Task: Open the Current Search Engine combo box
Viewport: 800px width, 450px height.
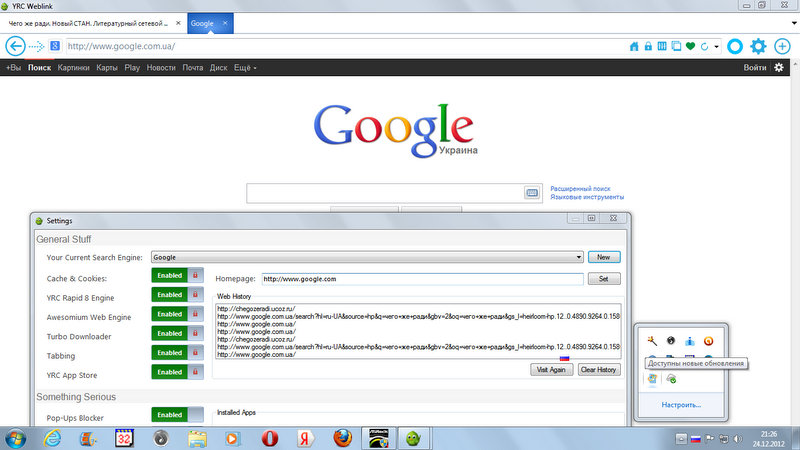Action: pyautogui.click(x=367, y=257)
